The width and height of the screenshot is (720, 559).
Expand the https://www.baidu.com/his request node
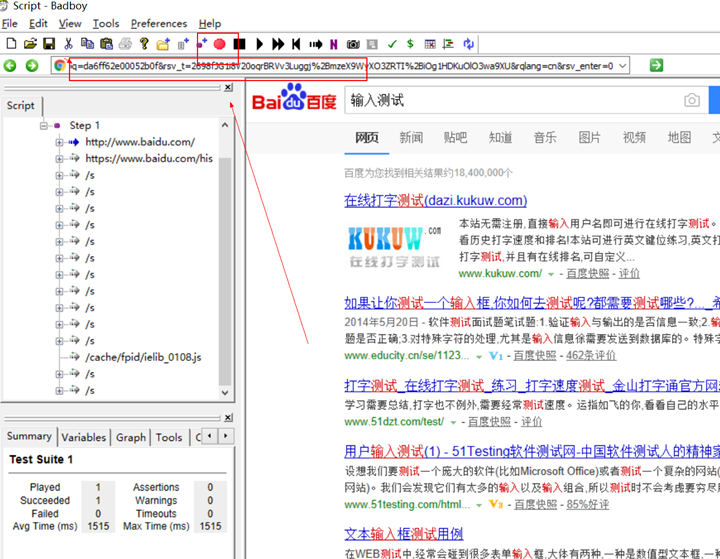[x=59, y=159]
